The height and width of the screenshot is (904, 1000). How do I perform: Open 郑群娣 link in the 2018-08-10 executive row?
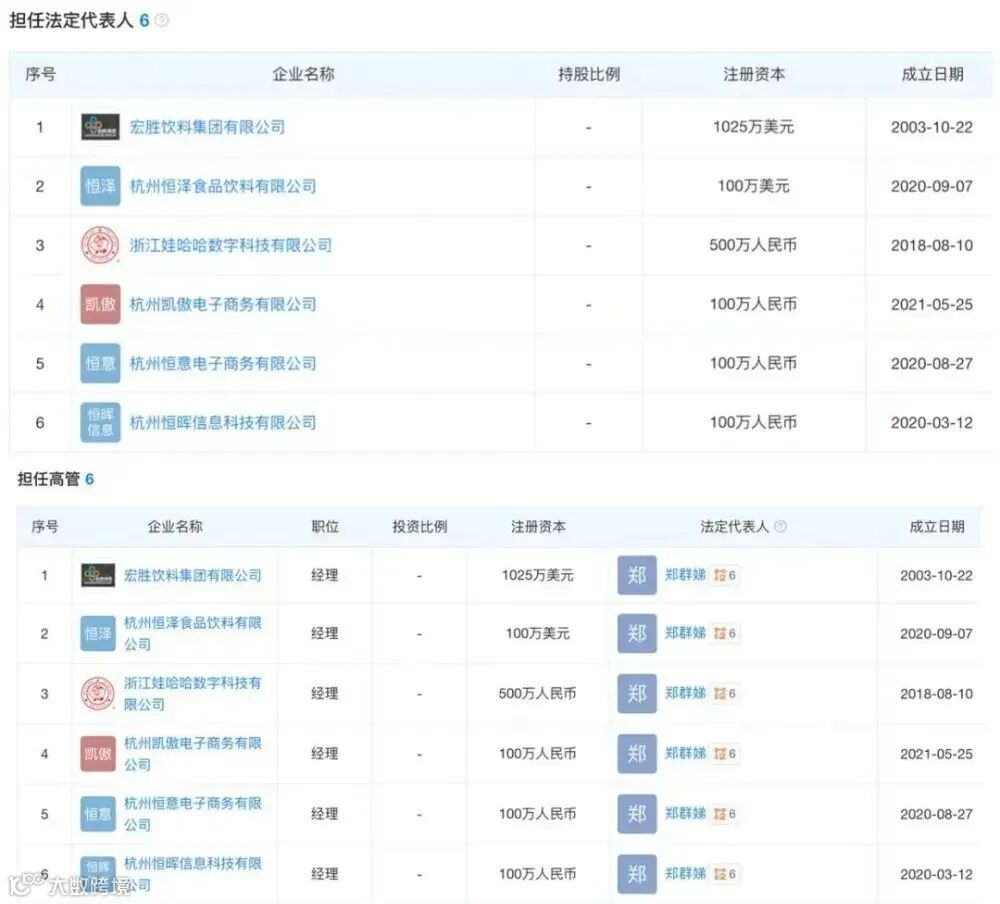point(685,693)
